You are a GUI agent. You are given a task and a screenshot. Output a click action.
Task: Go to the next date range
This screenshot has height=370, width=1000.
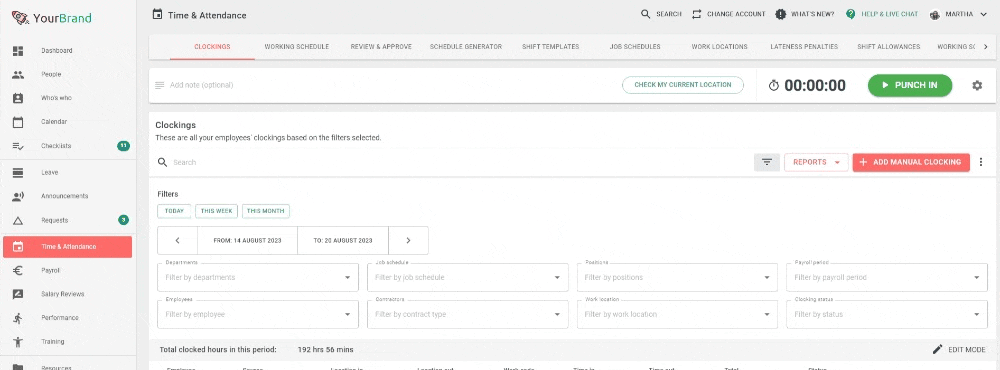point(408,240)
